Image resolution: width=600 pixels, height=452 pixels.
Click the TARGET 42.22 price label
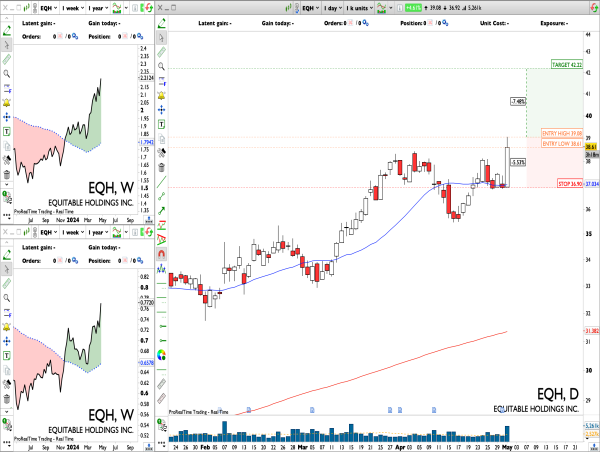[x=567, y=64]
